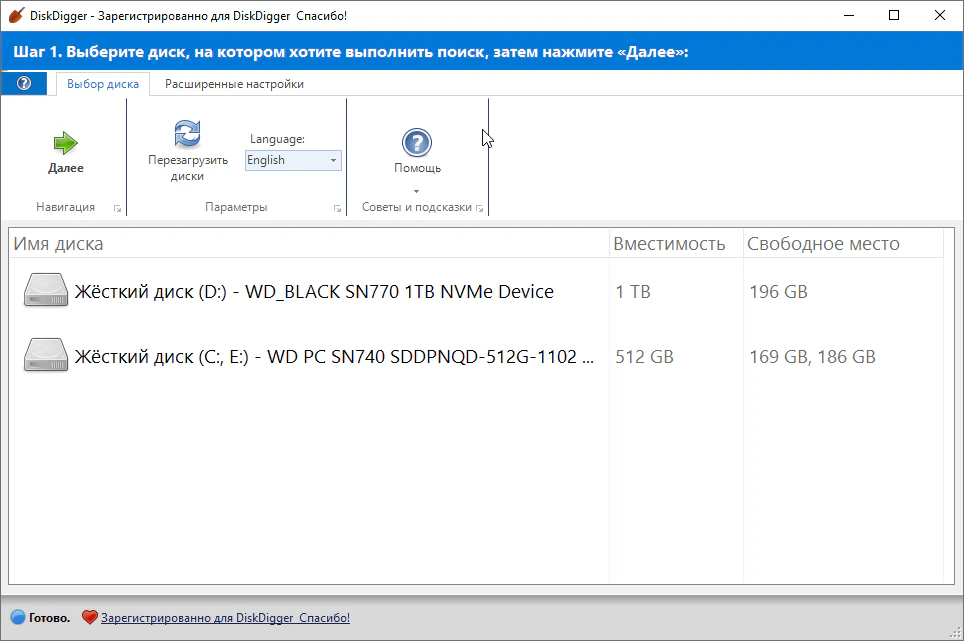
Task: Open the Советы и подсказки group launcher
Action: (x=480, y=209)
